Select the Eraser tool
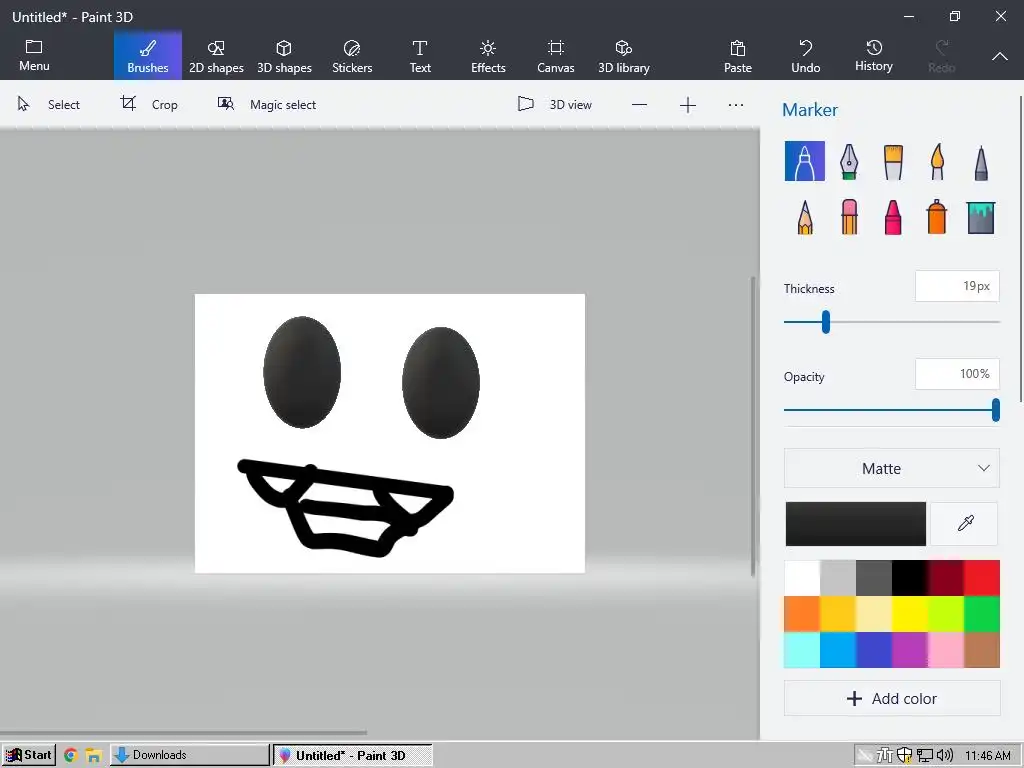 (x=848, y=217)
